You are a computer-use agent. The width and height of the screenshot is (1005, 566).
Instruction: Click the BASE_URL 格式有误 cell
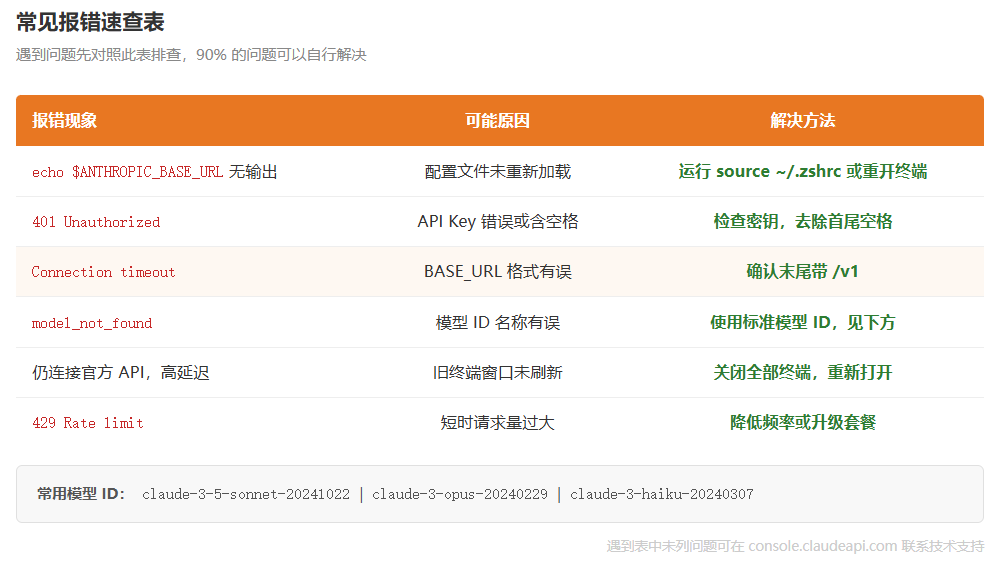point(497,272)
